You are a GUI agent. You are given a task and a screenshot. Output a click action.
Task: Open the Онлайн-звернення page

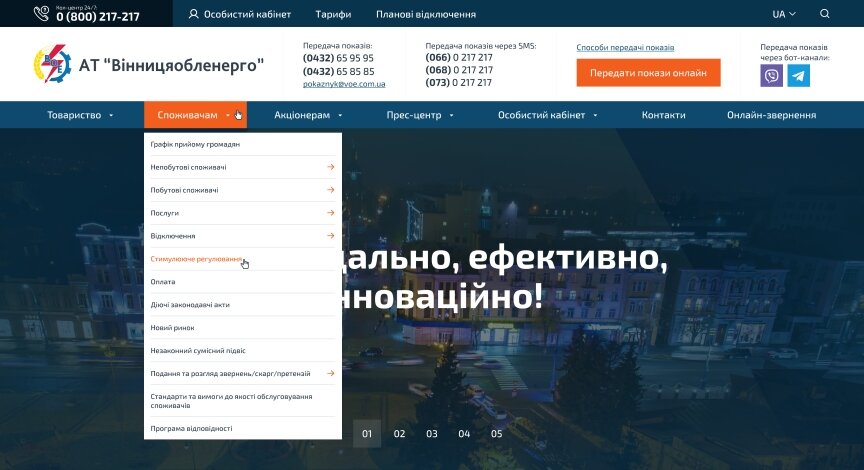click(771, 115)
